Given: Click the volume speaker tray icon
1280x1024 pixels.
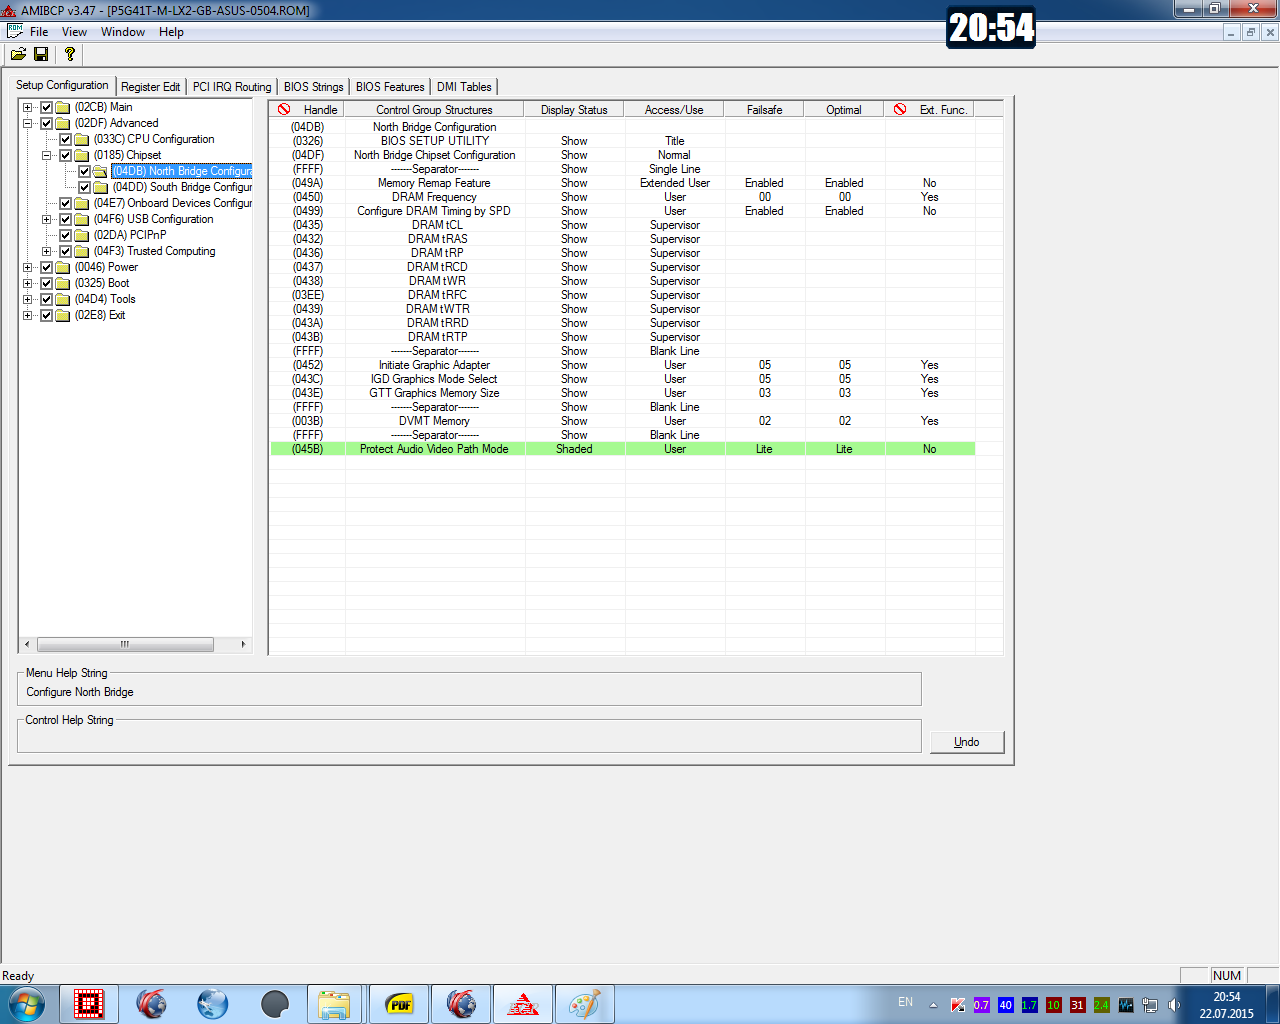Looking at the screenshot, I should coord(1174,1005).
